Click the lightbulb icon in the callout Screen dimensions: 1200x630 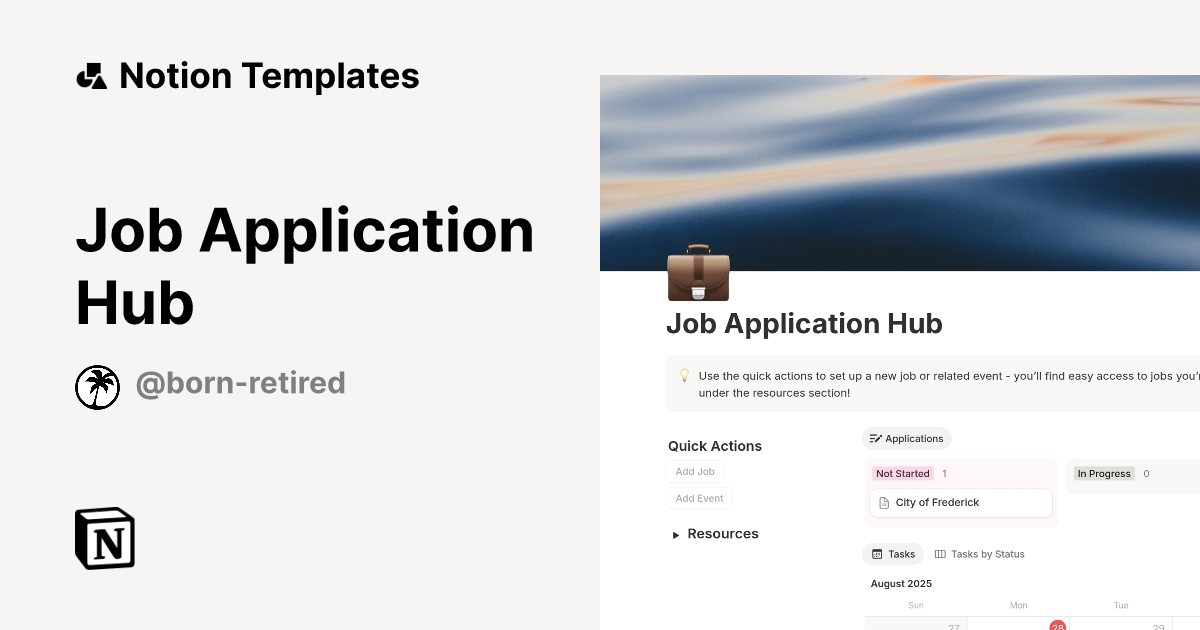pyautogui.click(x=684, y=376)
